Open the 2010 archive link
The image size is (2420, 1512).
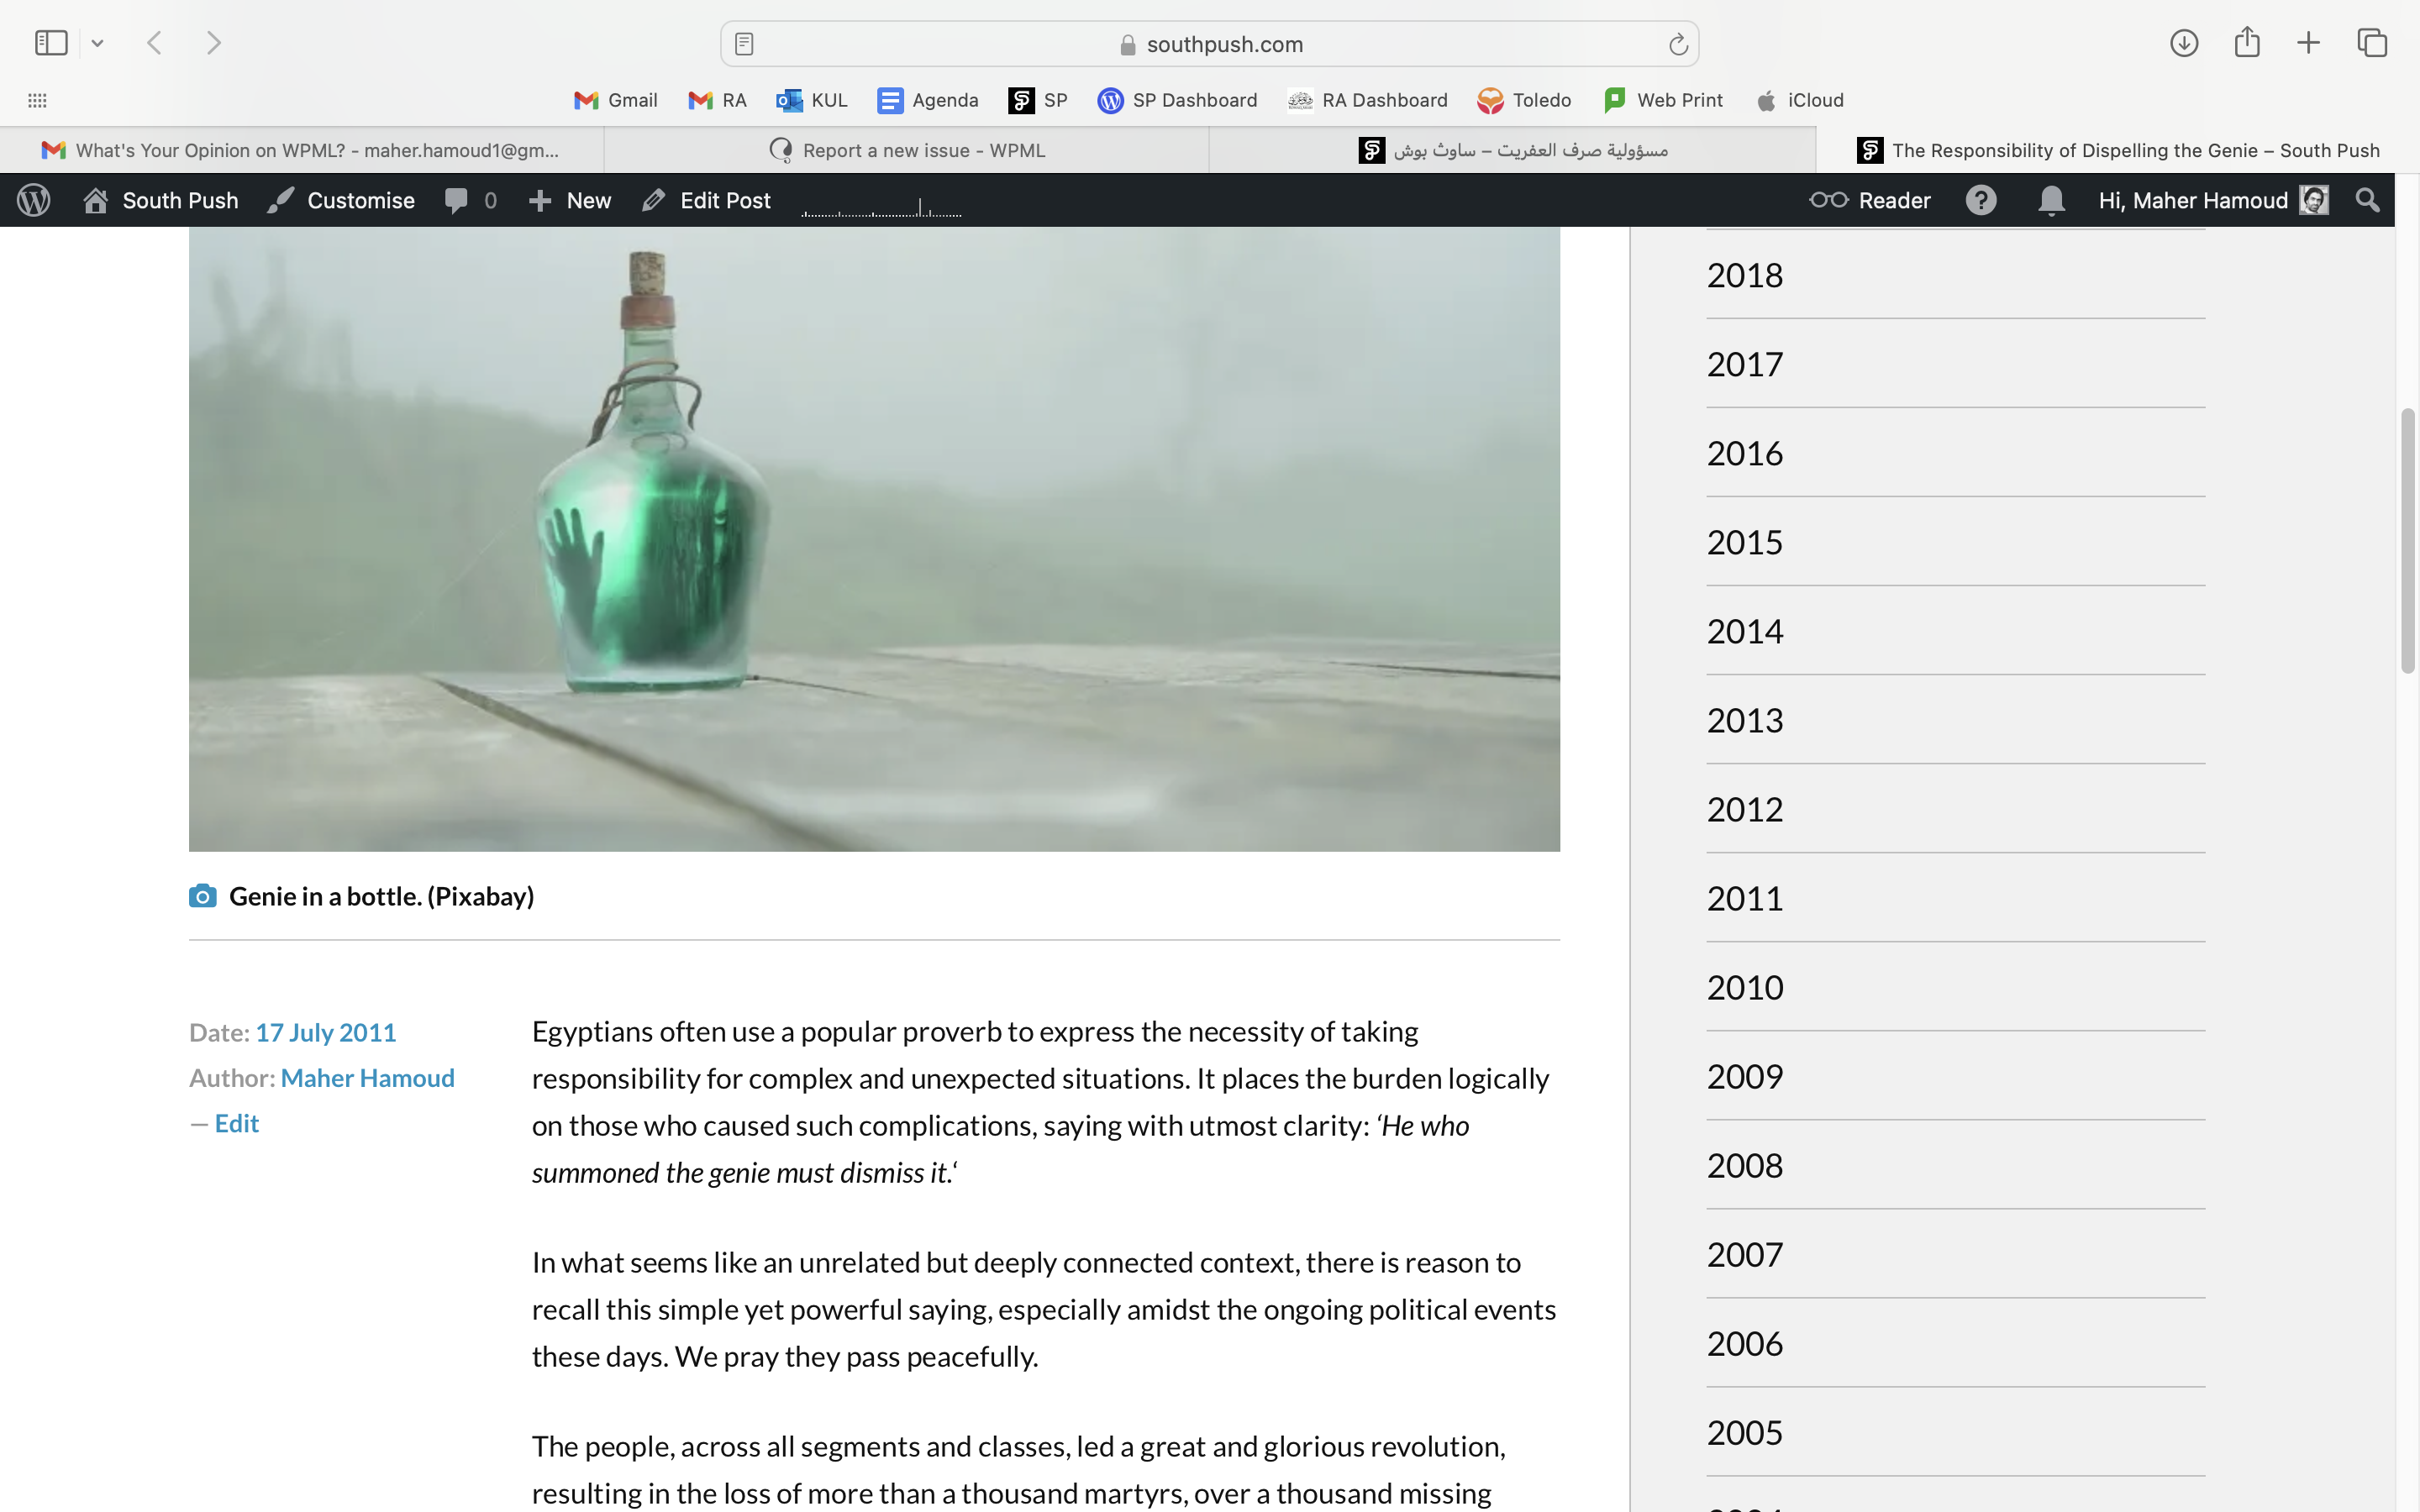coord(1745,987)
